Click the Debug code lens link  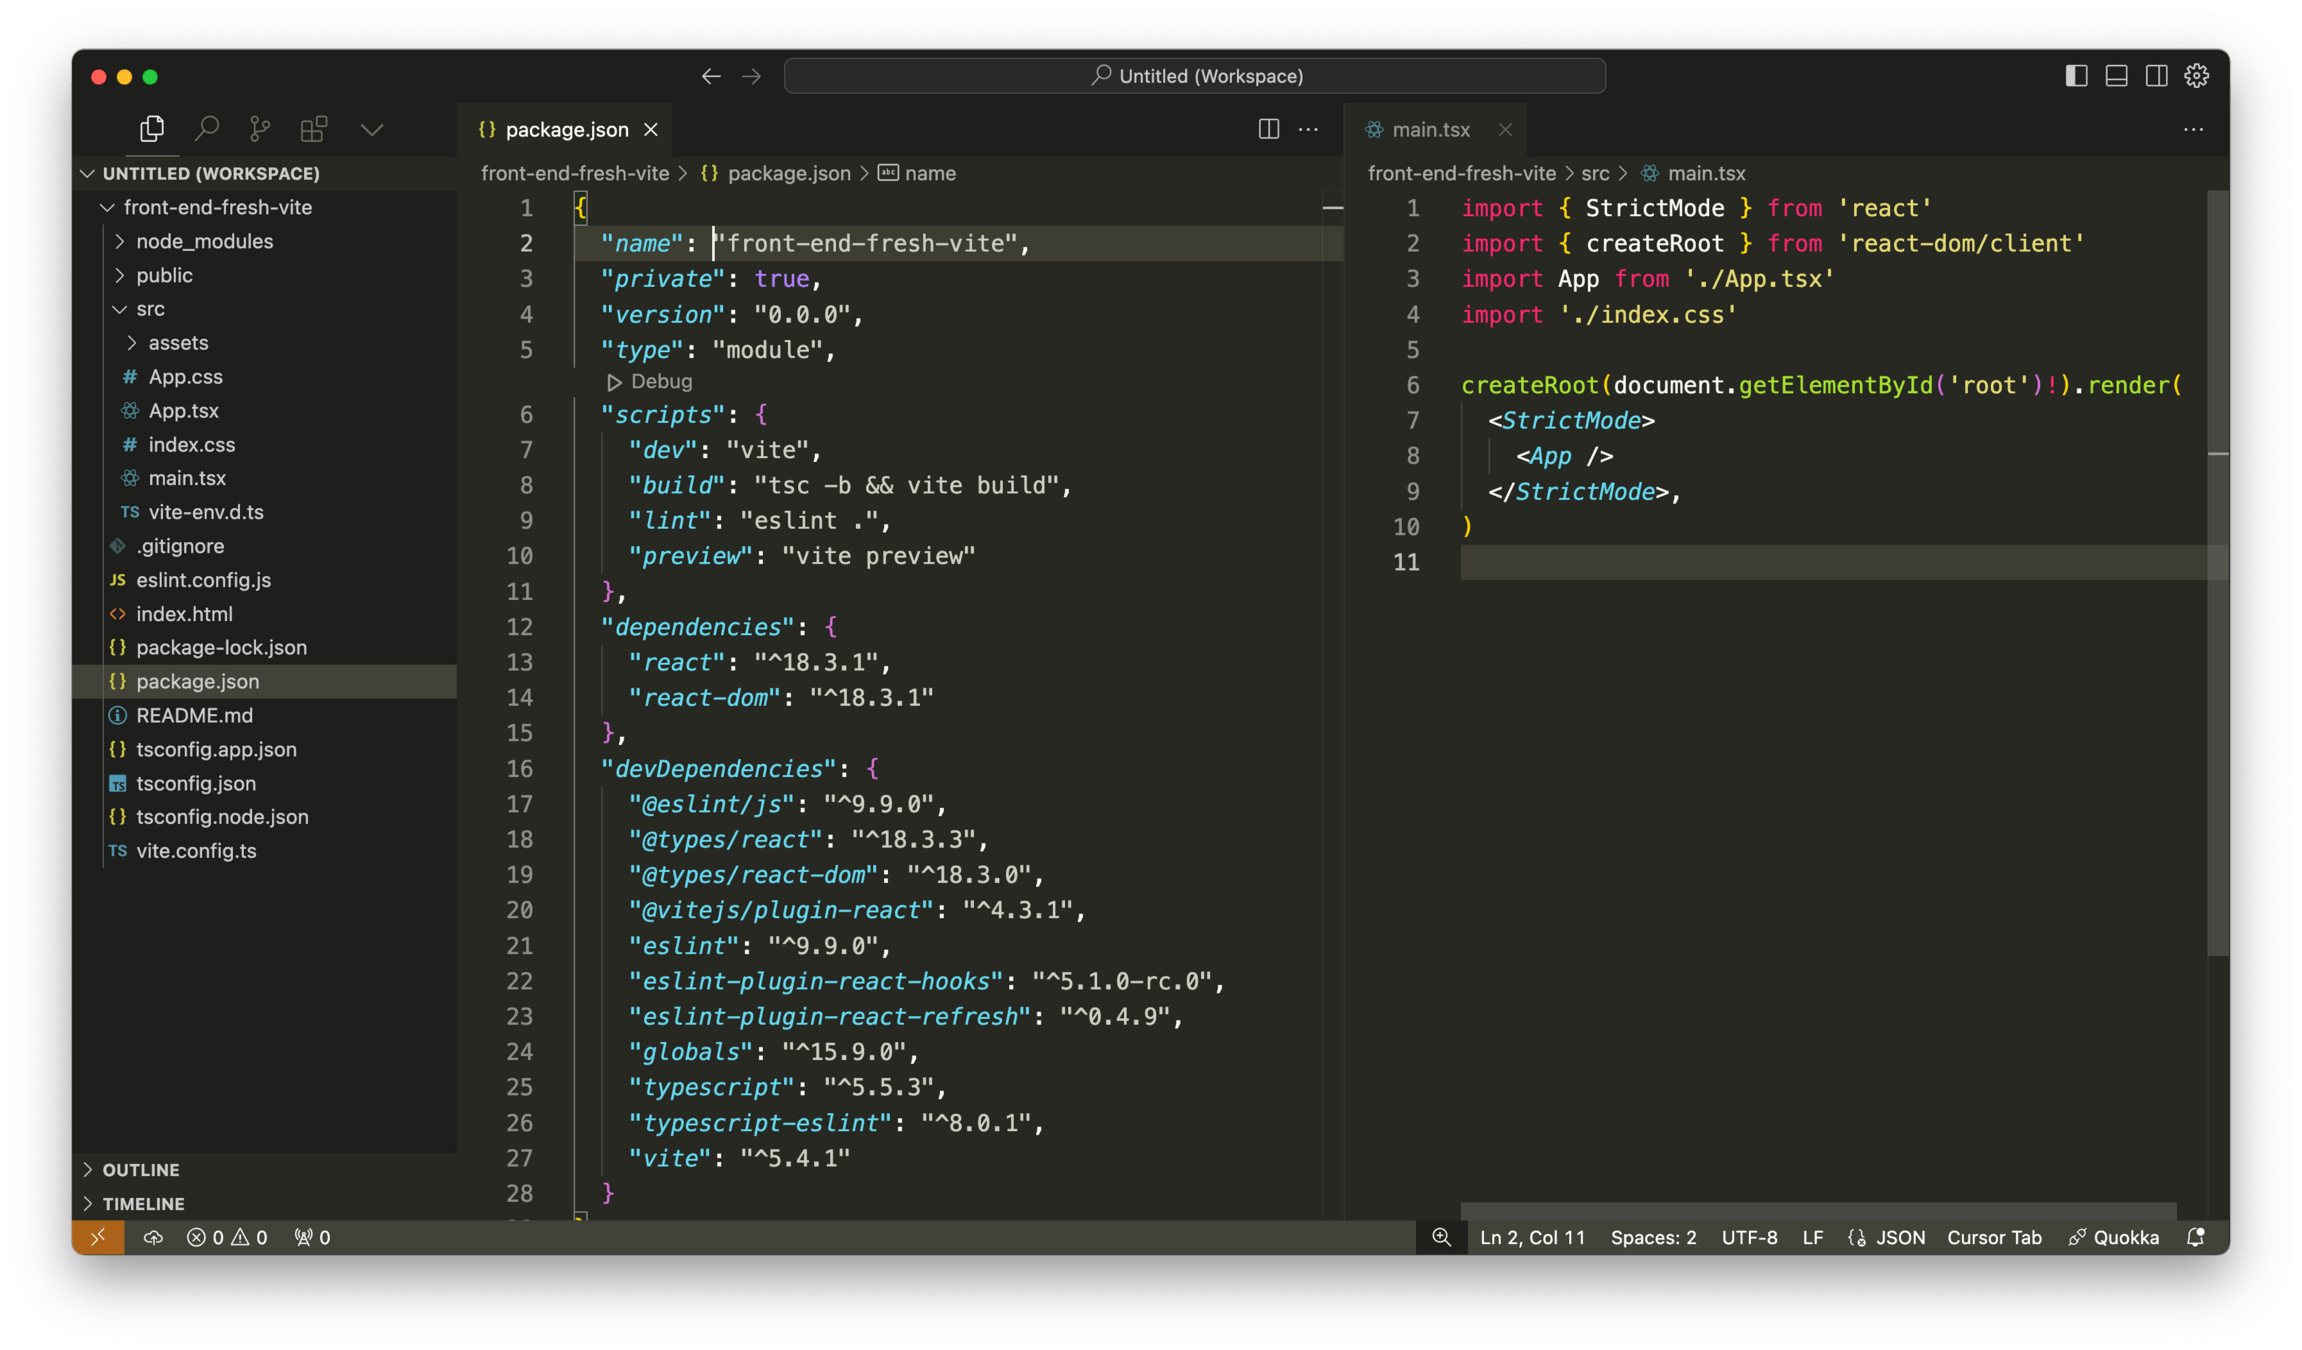pos(660,381)
